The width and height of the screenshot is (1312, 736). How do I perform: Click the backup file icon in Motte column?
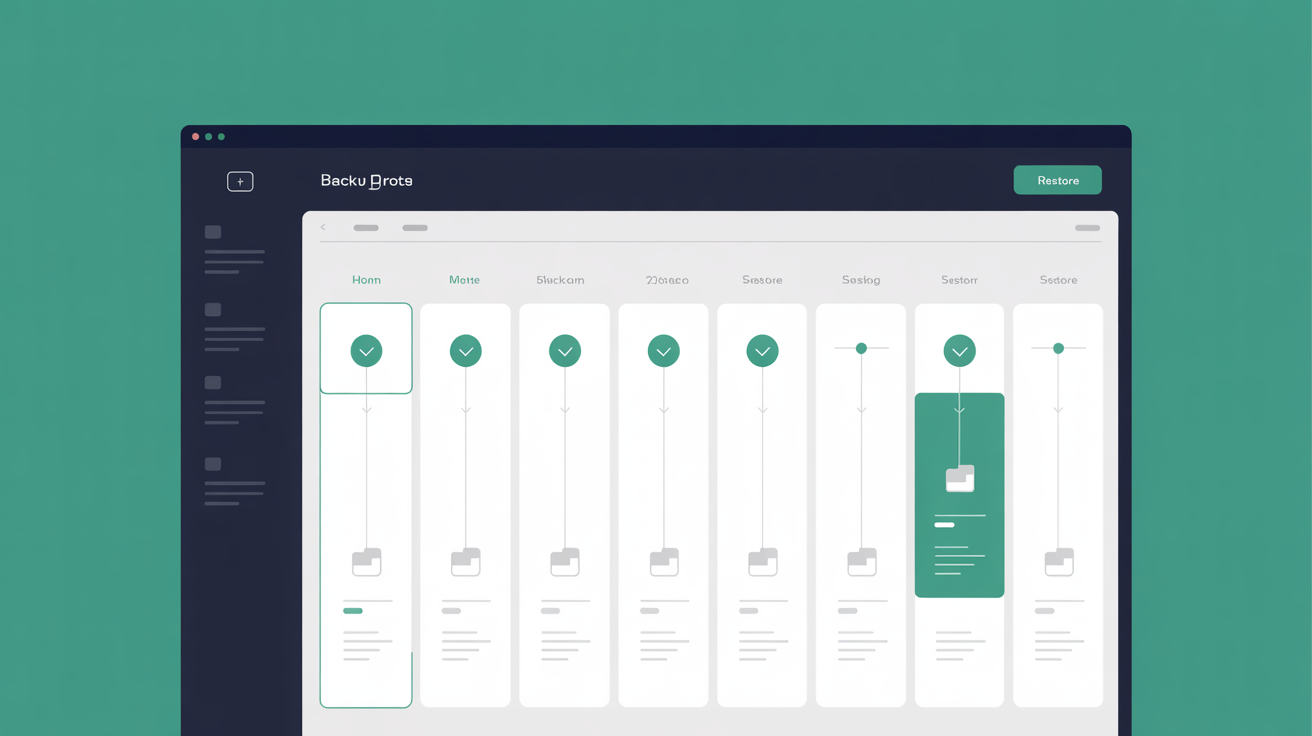coord(465,562)
